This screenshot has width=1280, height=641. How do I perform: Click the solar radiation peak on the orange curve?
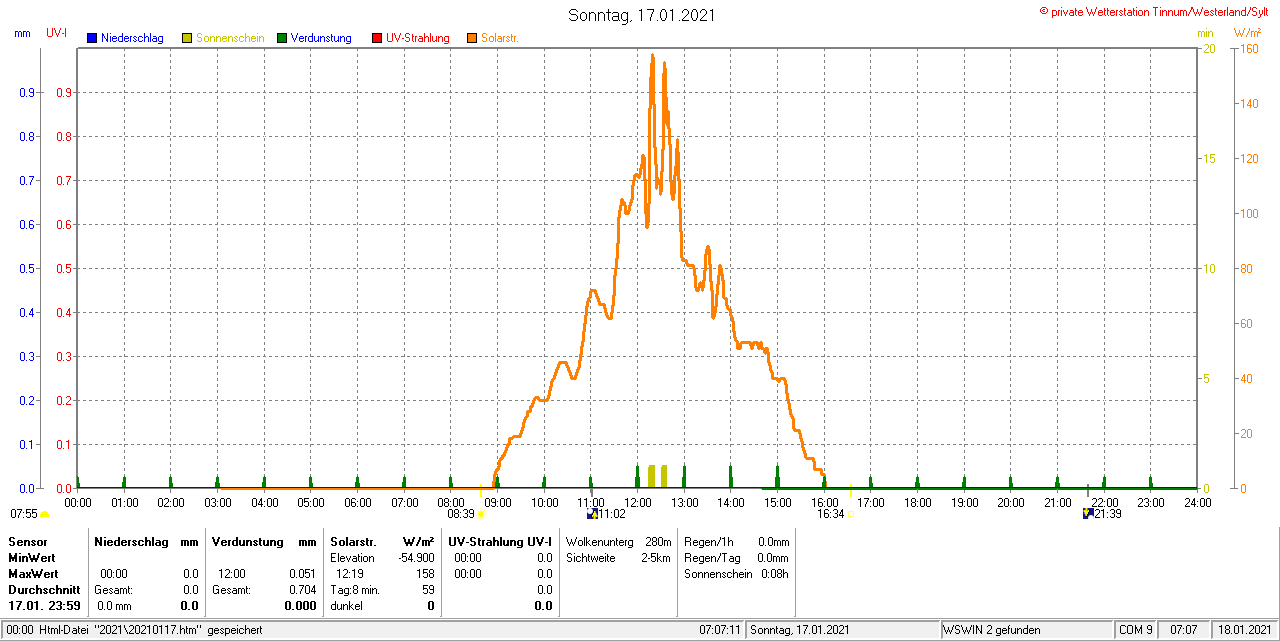click(652, 56)
